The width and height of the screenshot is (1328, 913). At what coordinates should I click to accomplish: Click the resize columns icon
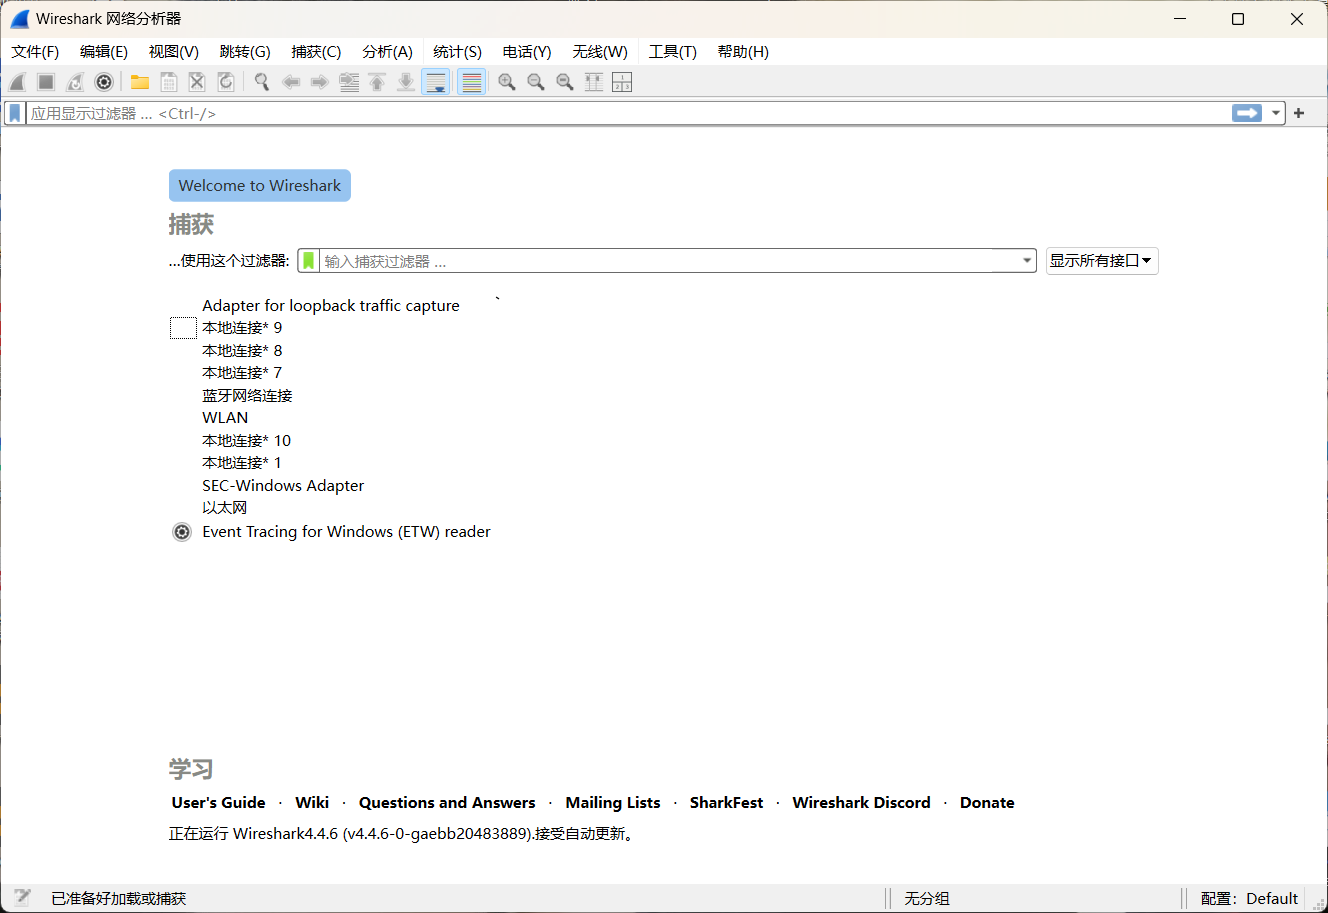click(594, 82)
